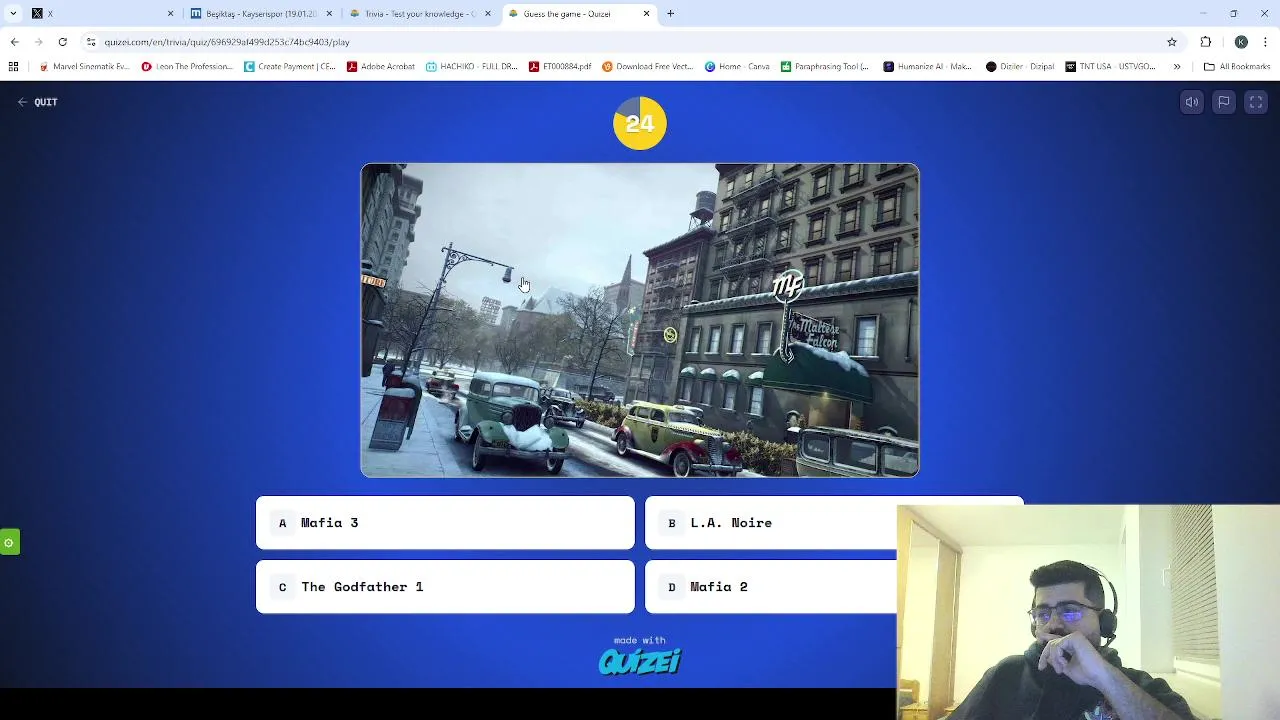Open the Chrome three-dot menu
This screenshot has width=1280, height=720.
tap(1265, 42)
